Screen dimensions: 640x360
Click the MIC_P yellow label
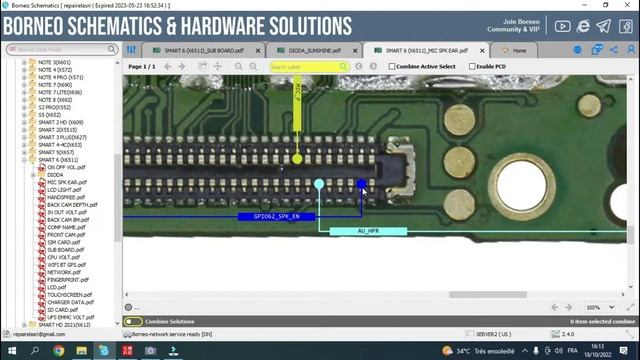pyautogui.click(x=298, y=103)
